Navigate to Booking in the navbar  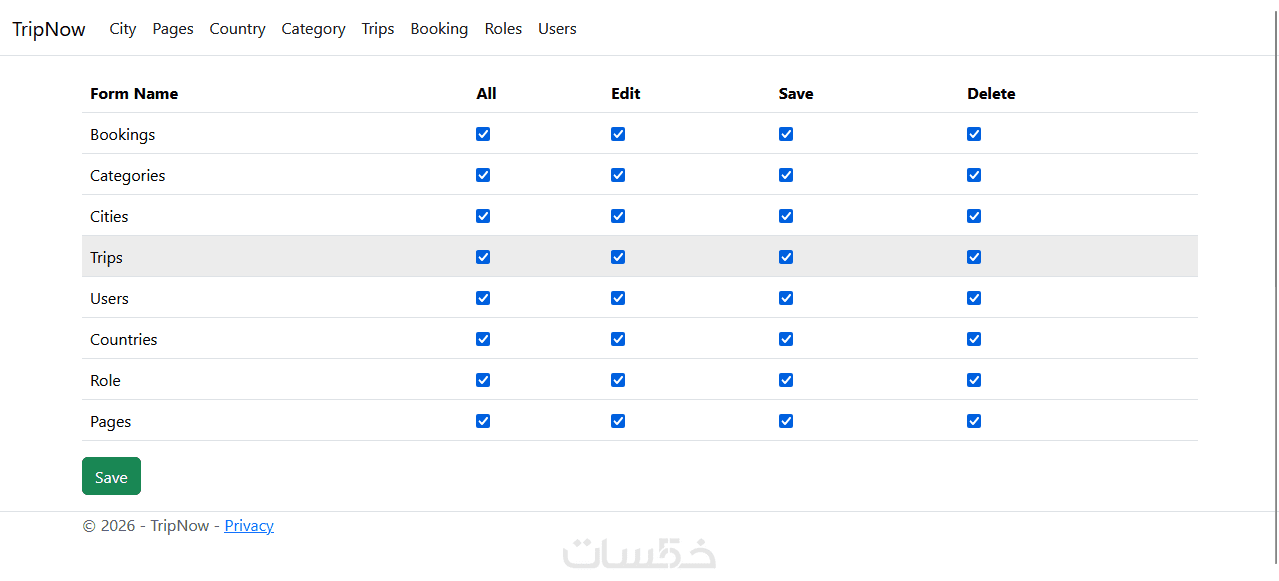[x=439, y=29]
